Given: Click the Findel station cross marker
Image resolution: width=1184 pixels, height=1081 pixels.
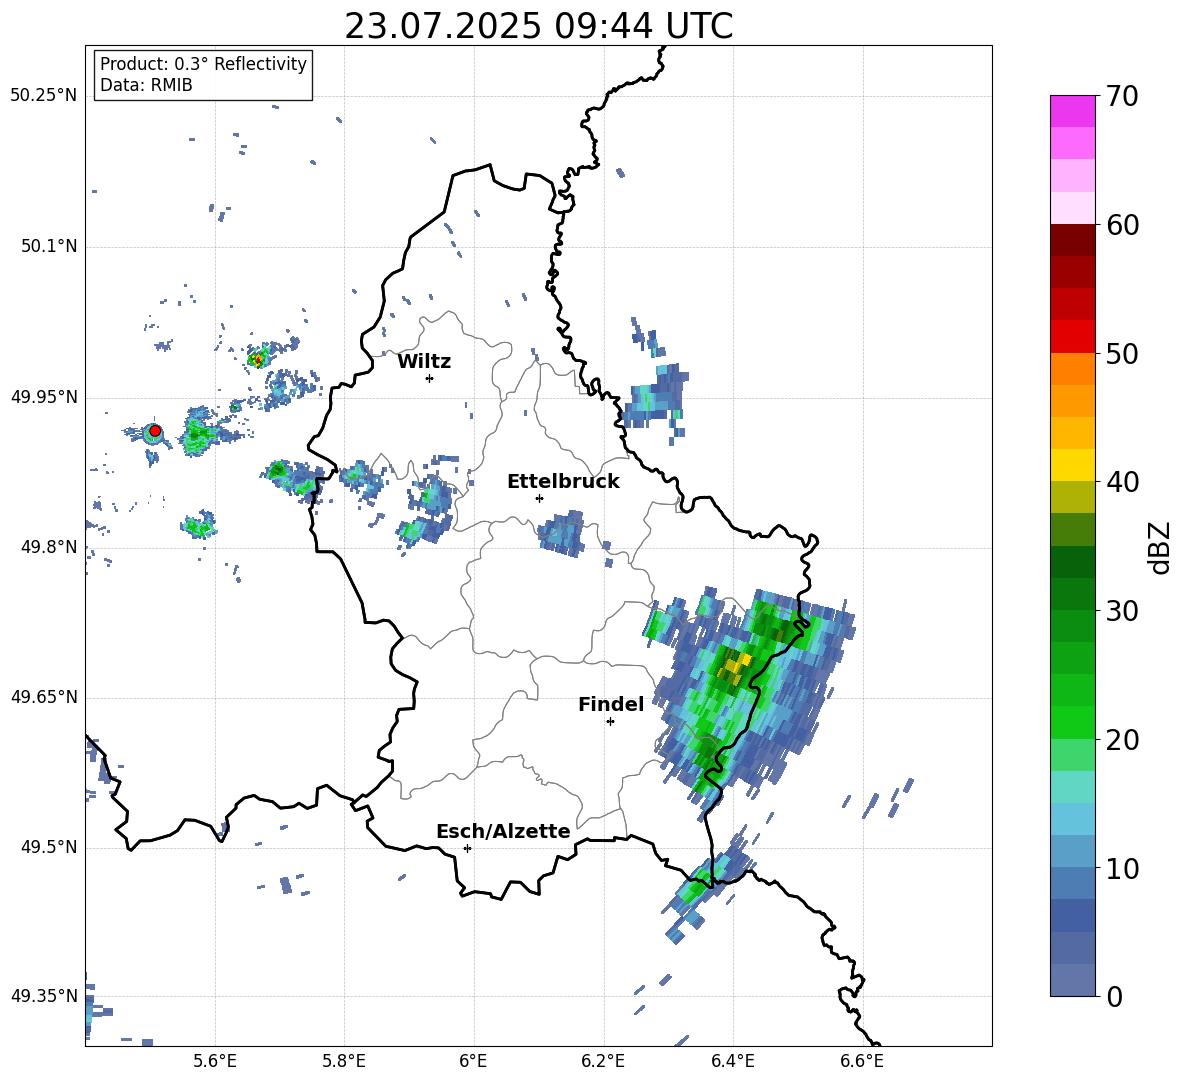Looking at the screenshot, I should click(x=610, y=722).
